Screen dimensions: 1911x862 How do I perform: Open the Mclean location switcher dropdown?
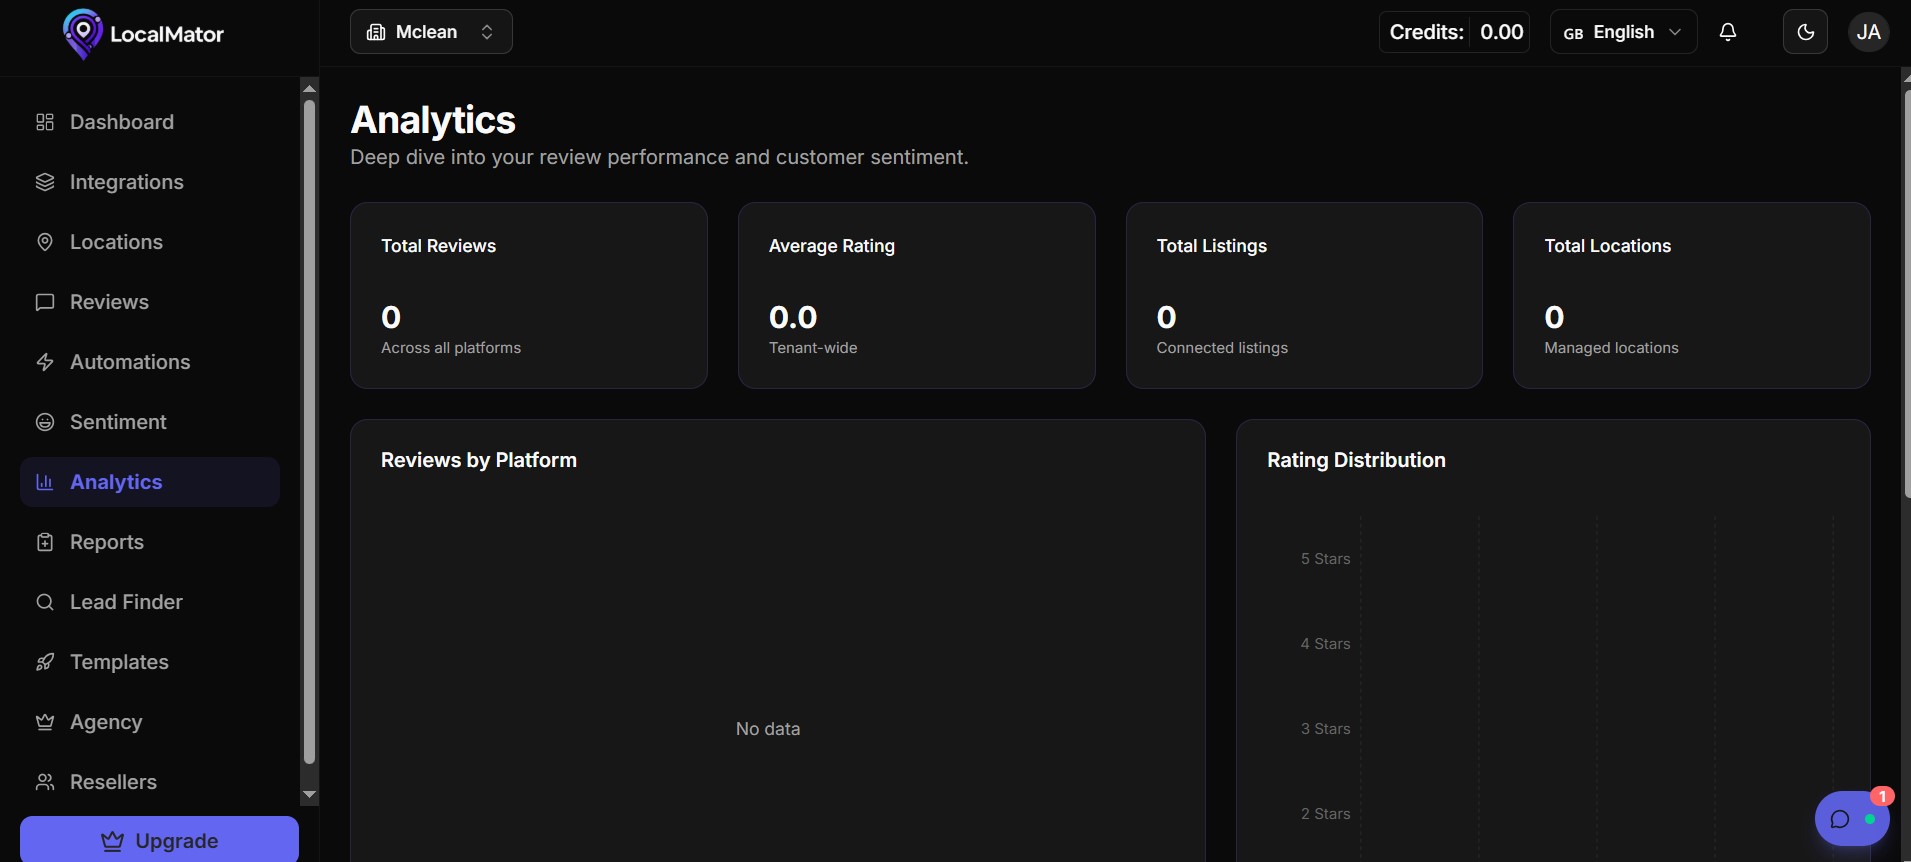431,32
